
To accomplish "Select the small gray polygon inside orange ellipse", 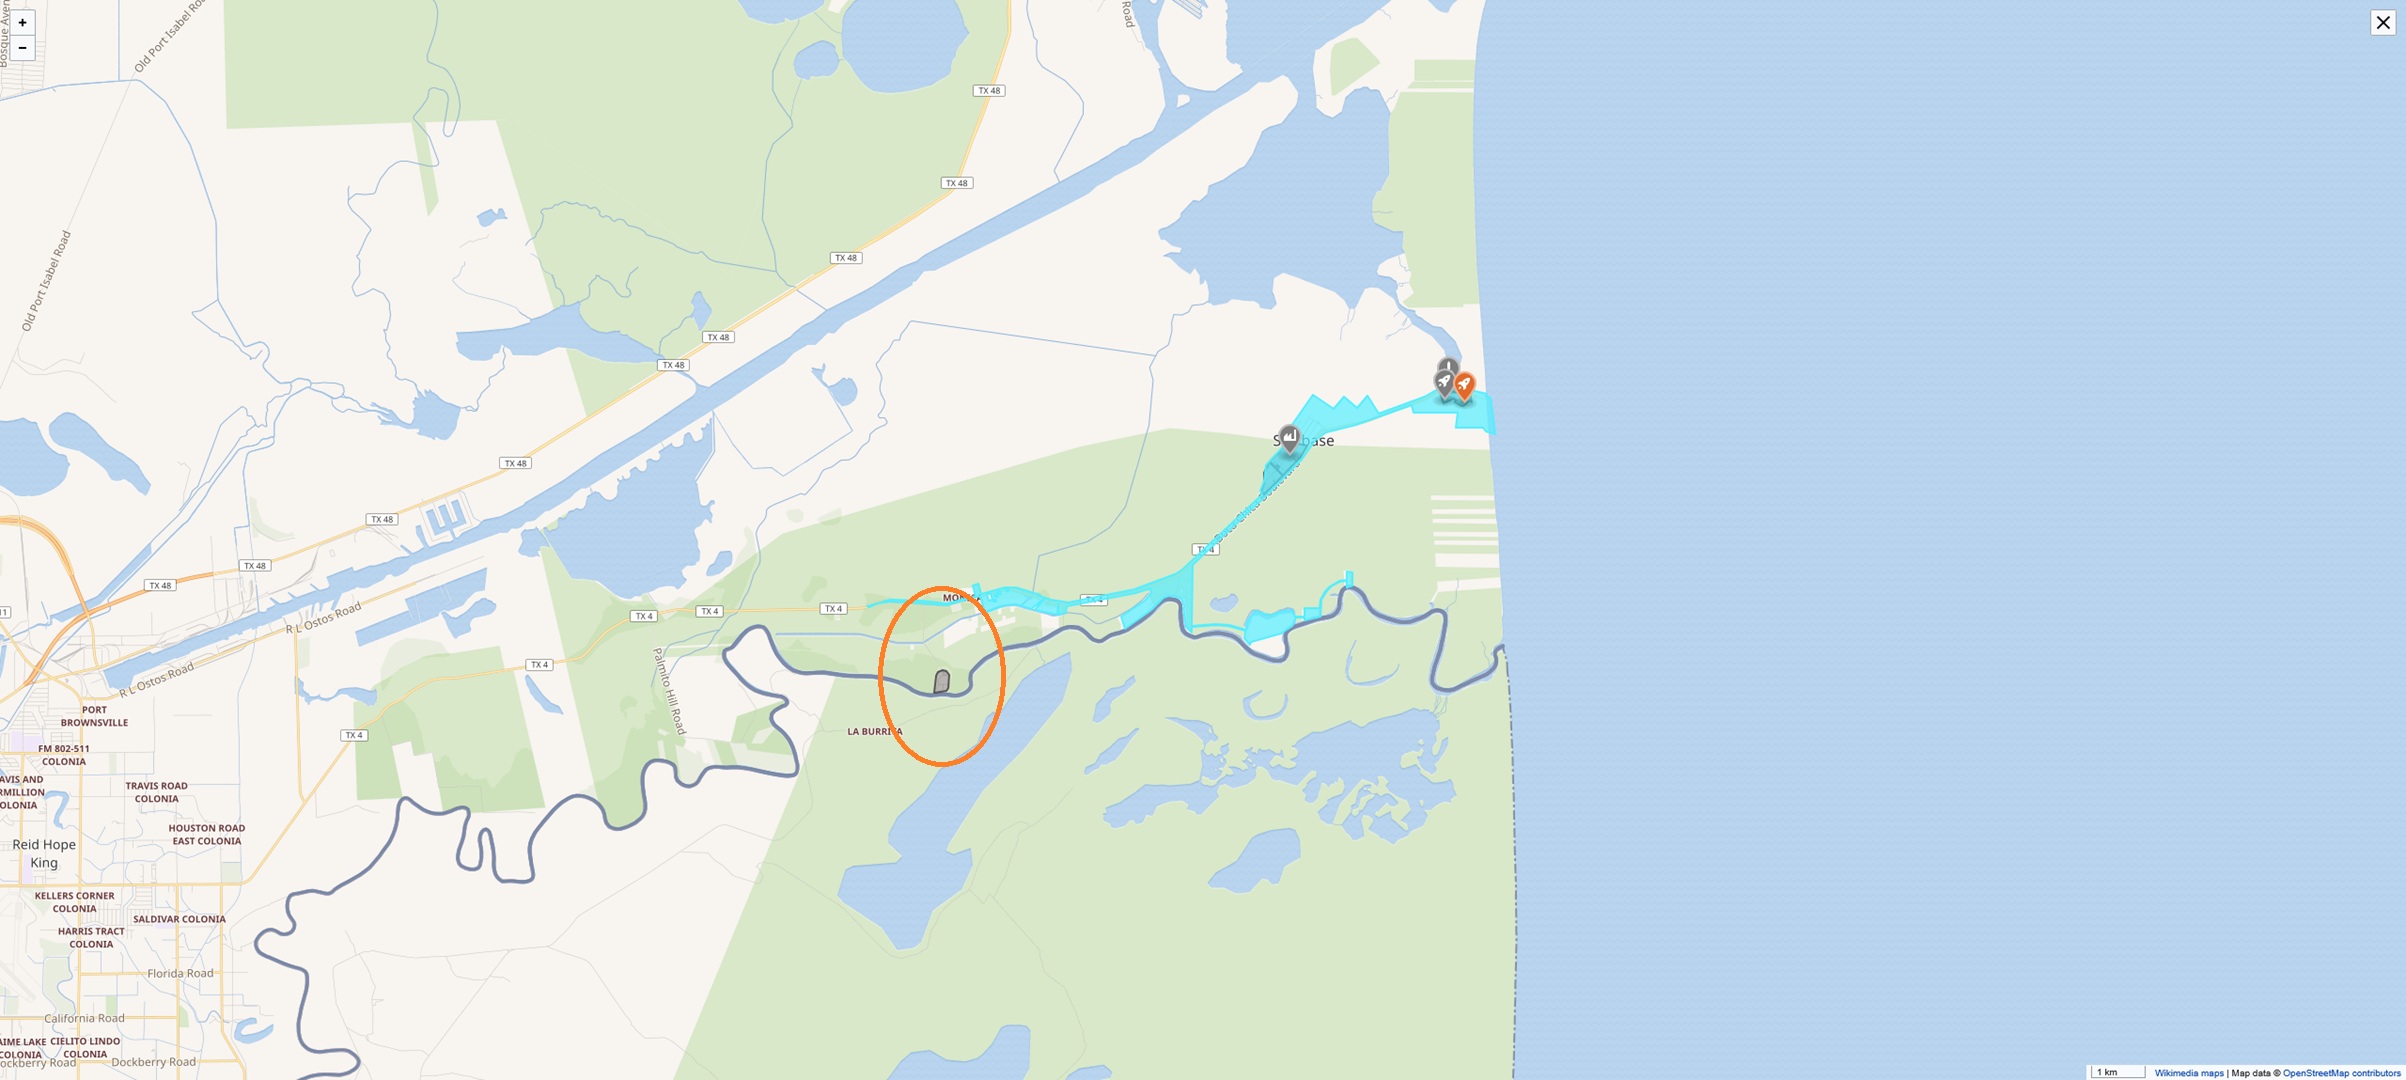I will (941, 682).
